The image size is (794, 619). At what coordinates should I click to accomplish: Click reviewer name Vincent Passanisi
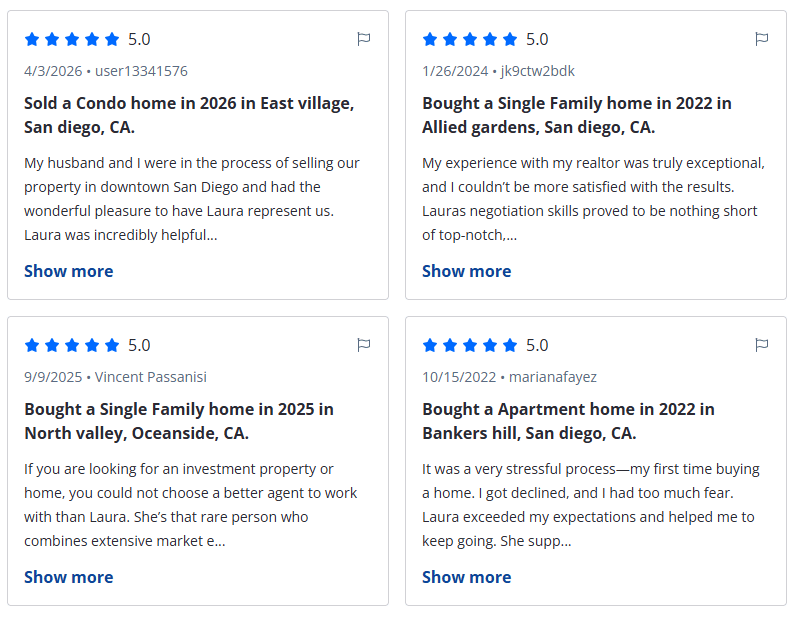(151, 377)
